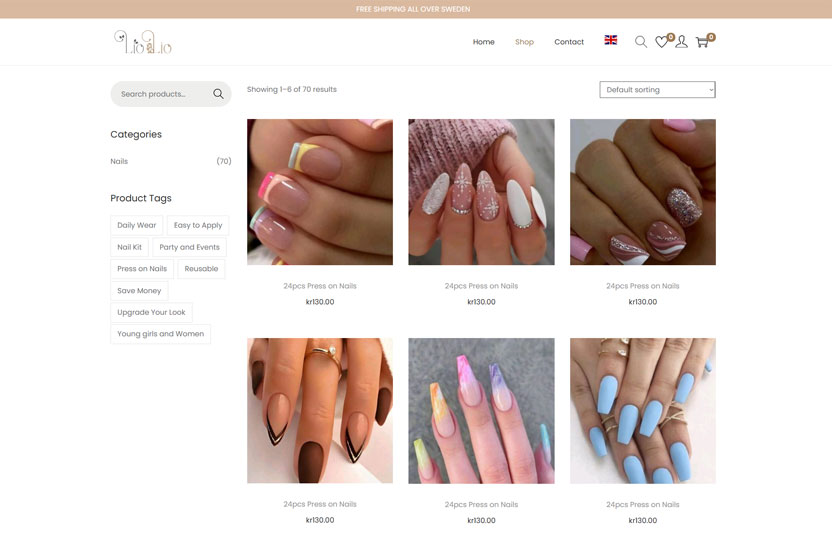
Task: Select the Shop menu item
Action: pyautogui.click(x=524, y=42)
